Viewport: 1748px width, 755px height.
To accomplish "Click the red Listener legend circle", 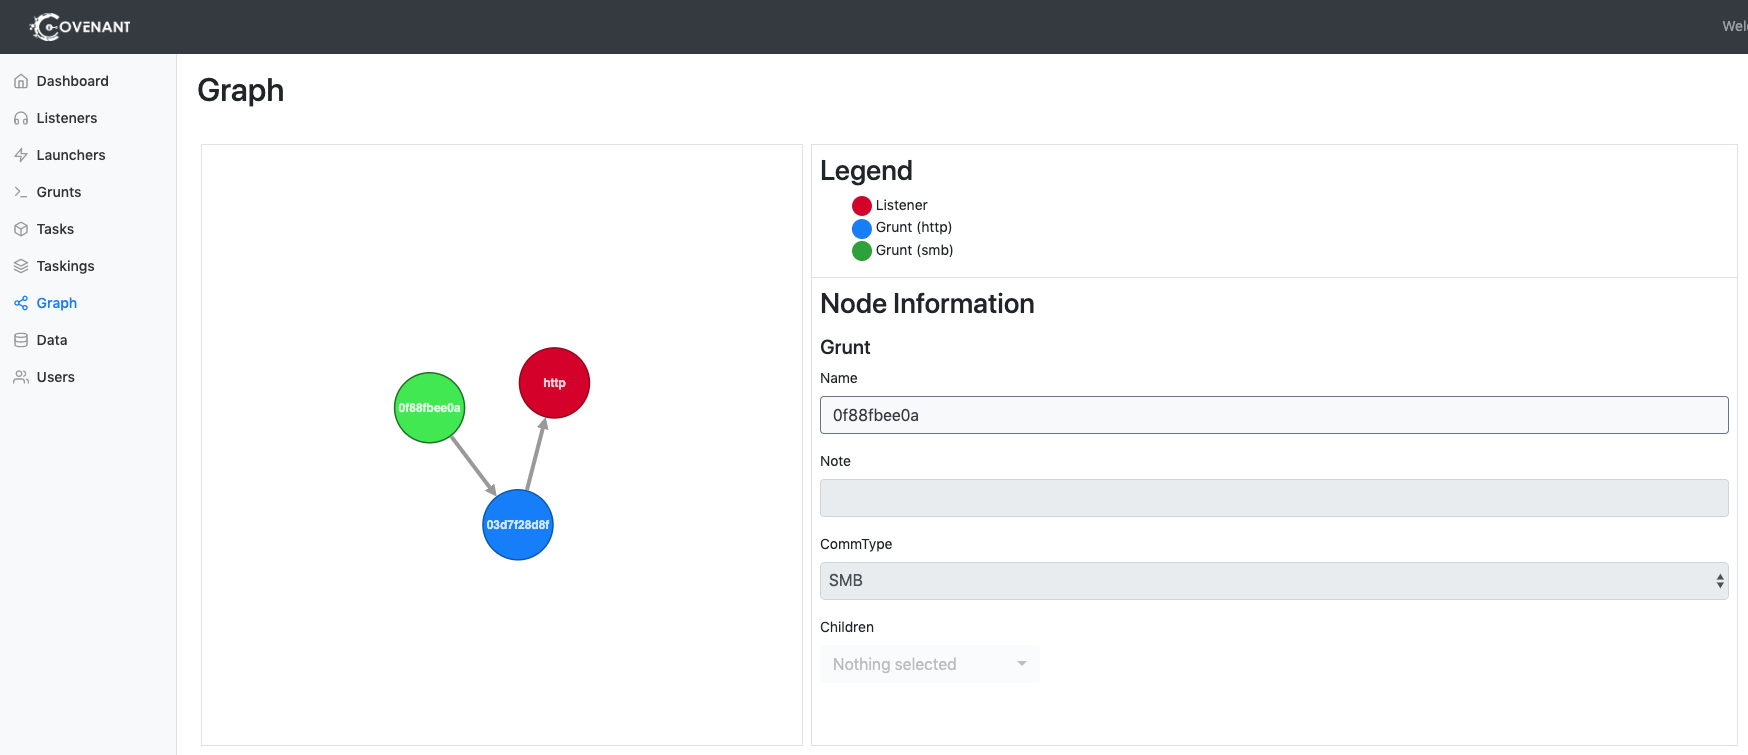I will click(x=862, y=206).
